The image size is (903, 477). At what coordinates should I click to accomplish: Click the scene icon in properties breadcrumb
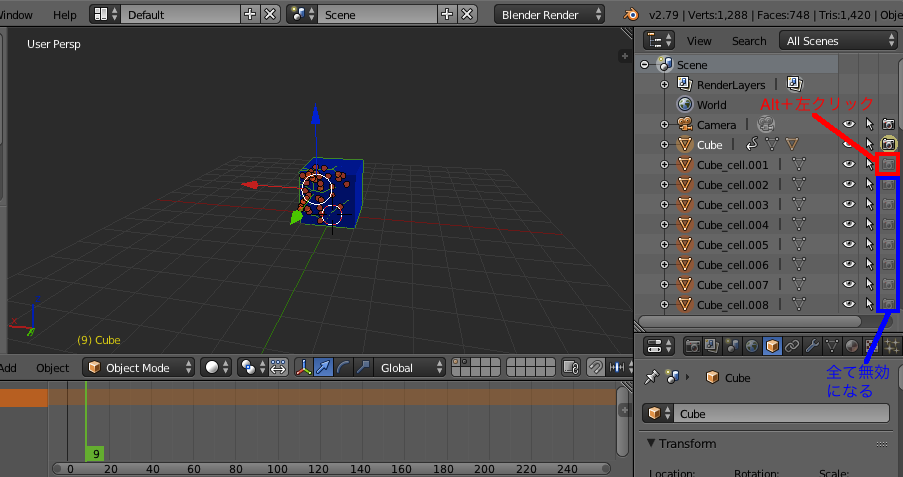672,377
